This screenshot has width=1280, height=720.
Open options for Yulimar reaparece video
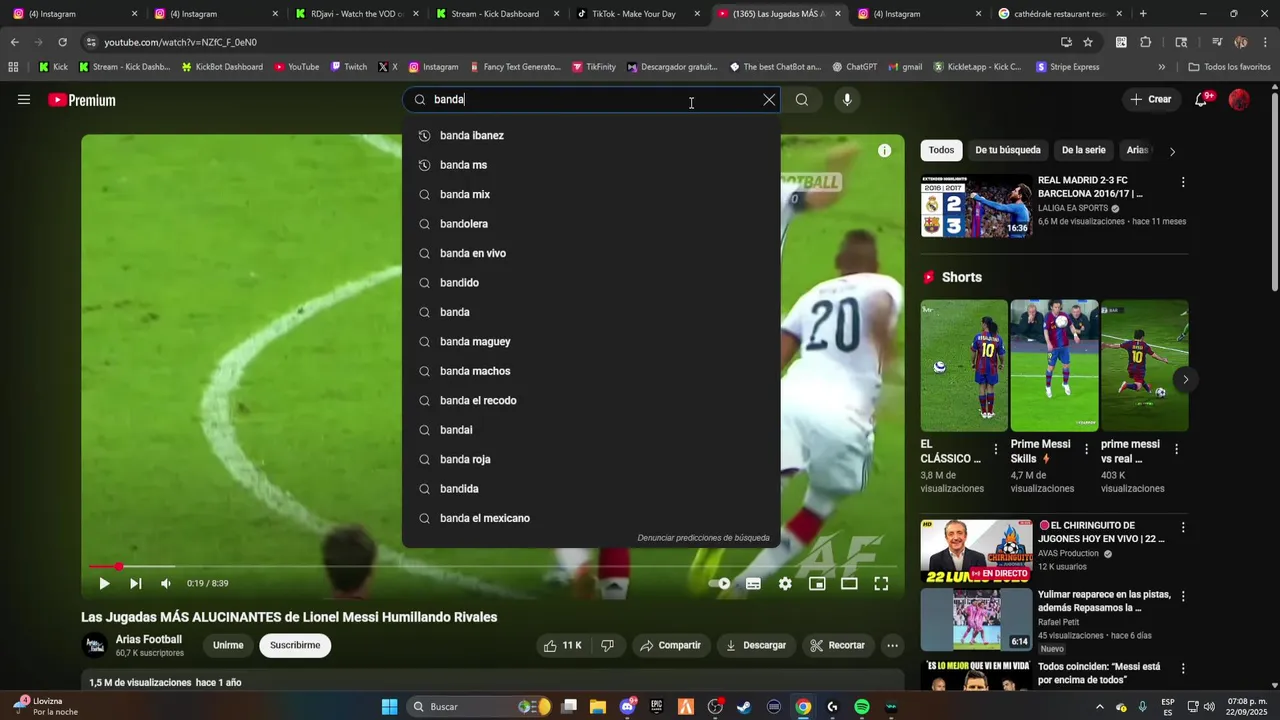(1183, 596)
